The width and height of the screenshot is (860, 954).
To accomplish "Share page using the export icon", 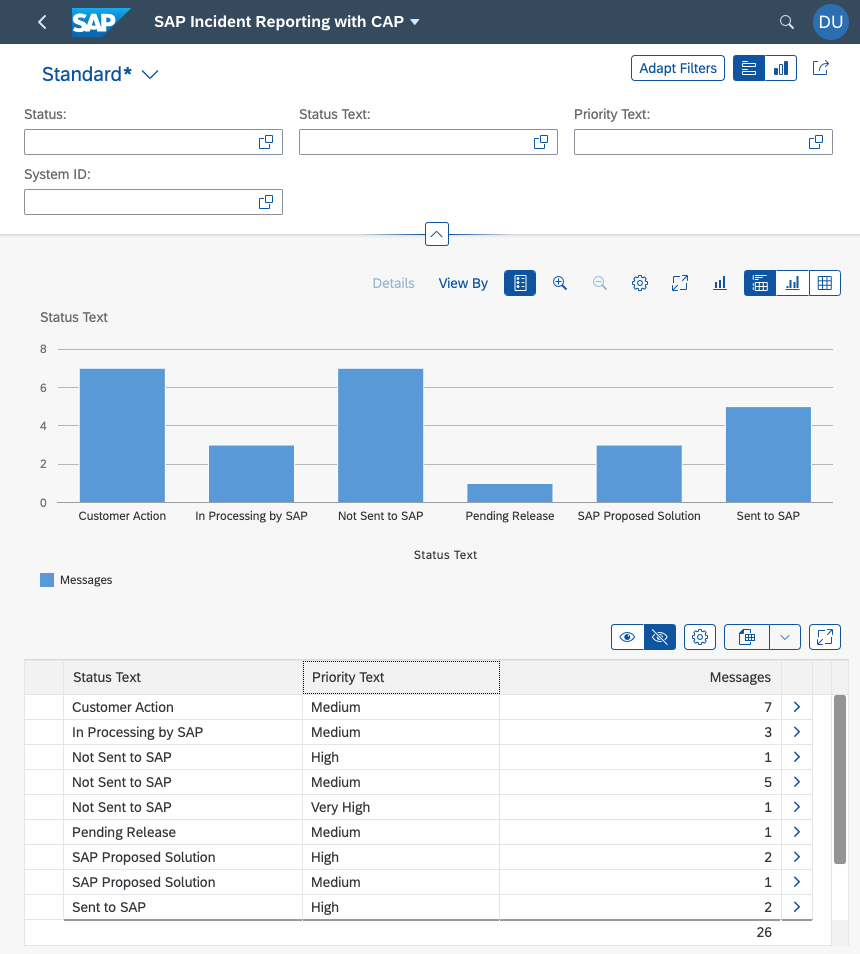I will pyautogui.click(x=820, y=68).
